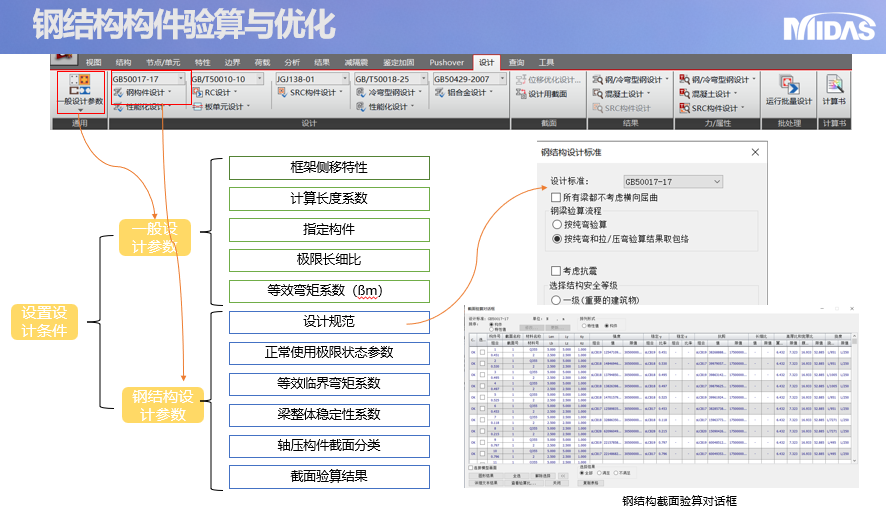The width and height of the screenshot is (886, 510).
Task: Switch to the 设计 ribbon tab
Action: tap(486, 62)
